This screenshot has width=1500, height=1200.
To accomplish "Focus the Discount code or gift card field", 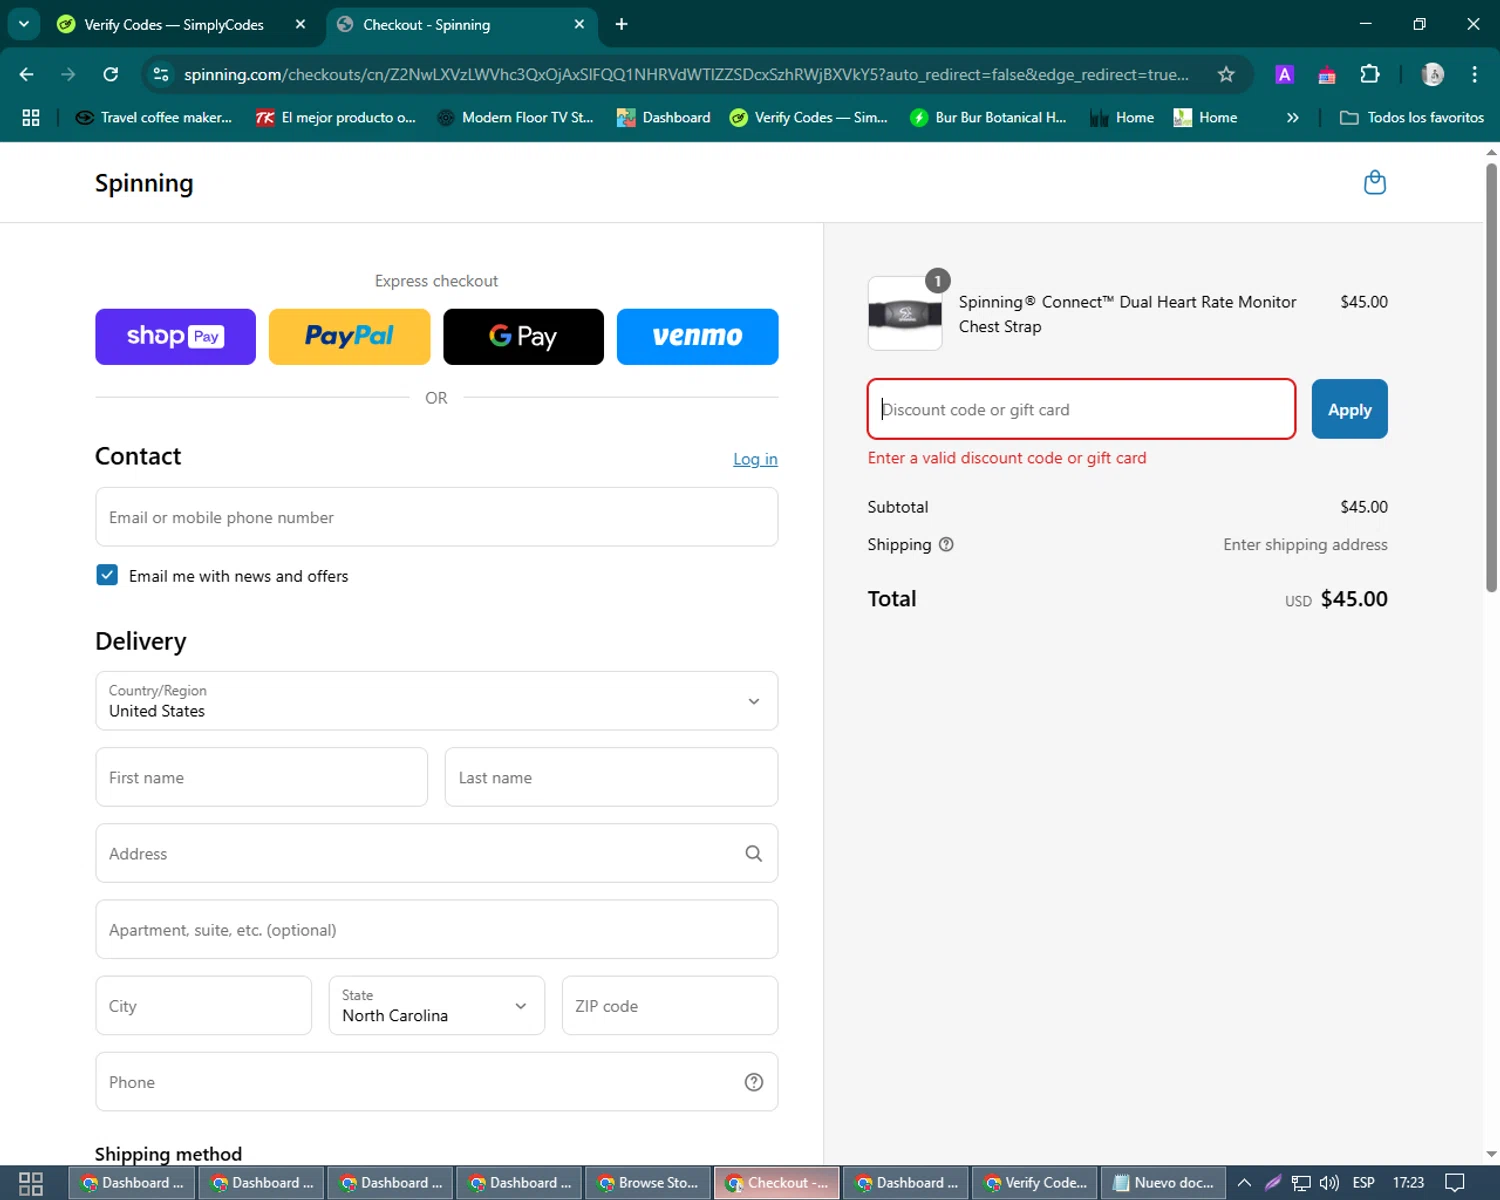I will pos(1081,409).
